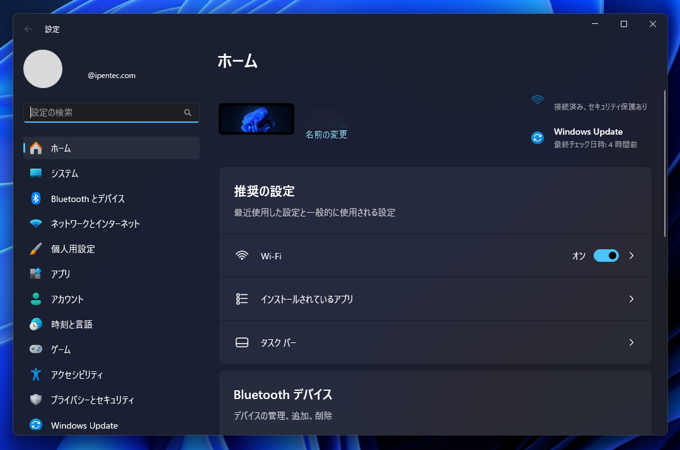Image resolution: width=680 pixels, height=450 pixels.
Task: Click the paintbrush personalization icon
Action: (x=36, y=249)
